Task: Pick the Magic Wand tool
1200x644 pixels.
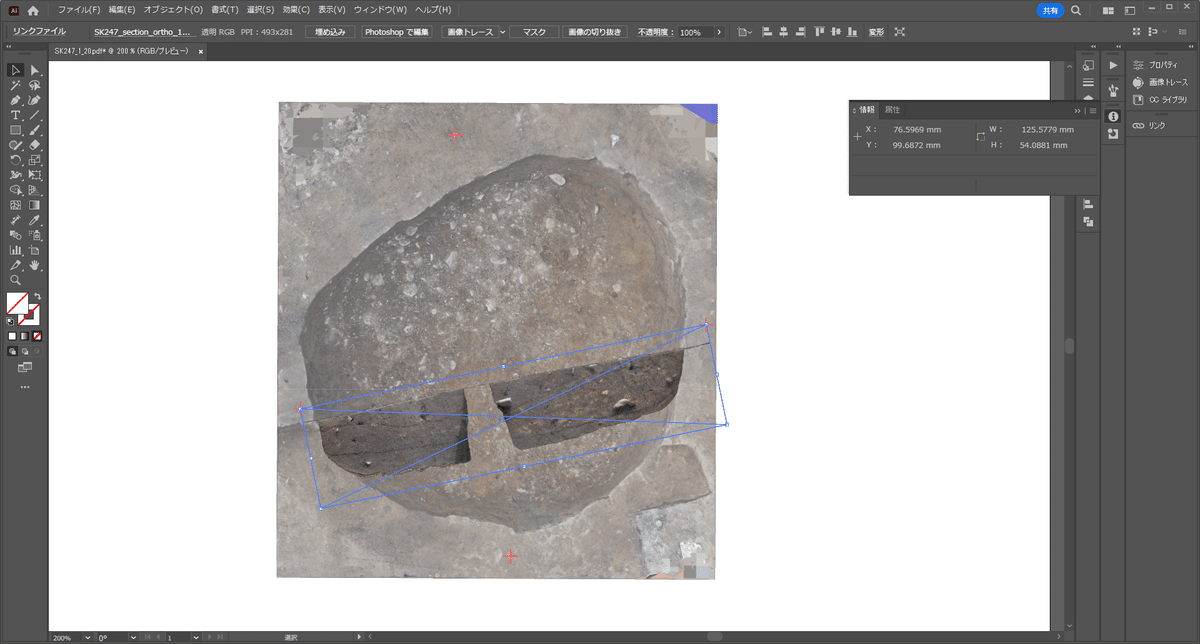Action: tap(16, 85)
